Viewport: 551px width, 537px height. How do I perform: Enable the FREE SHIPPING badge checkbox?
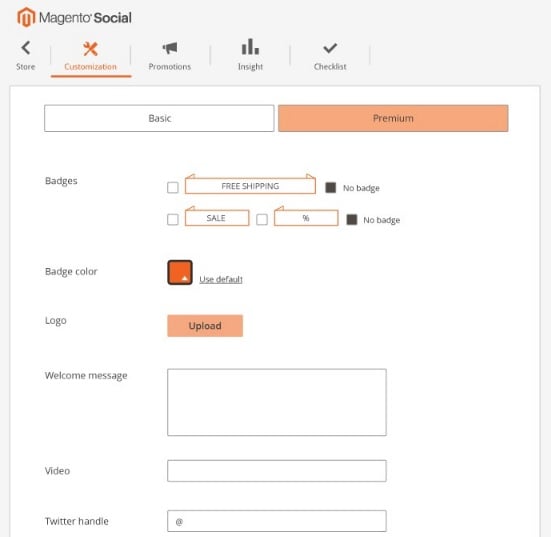pos(173,187)
